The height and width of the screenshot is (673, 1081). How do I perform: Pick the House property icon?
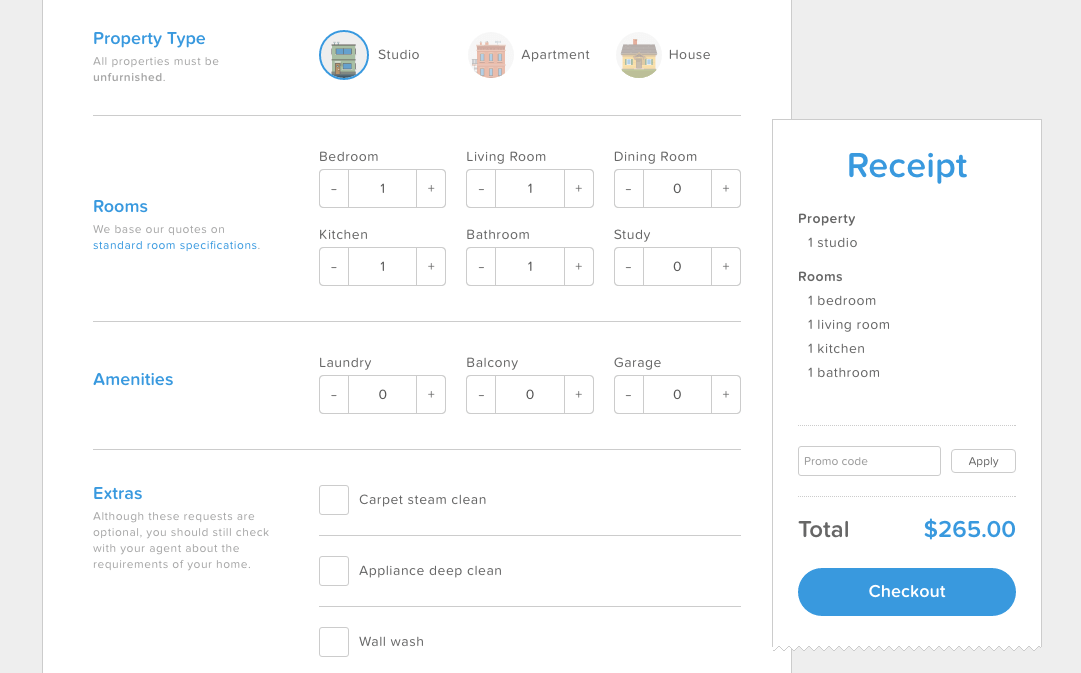point(639,55)
